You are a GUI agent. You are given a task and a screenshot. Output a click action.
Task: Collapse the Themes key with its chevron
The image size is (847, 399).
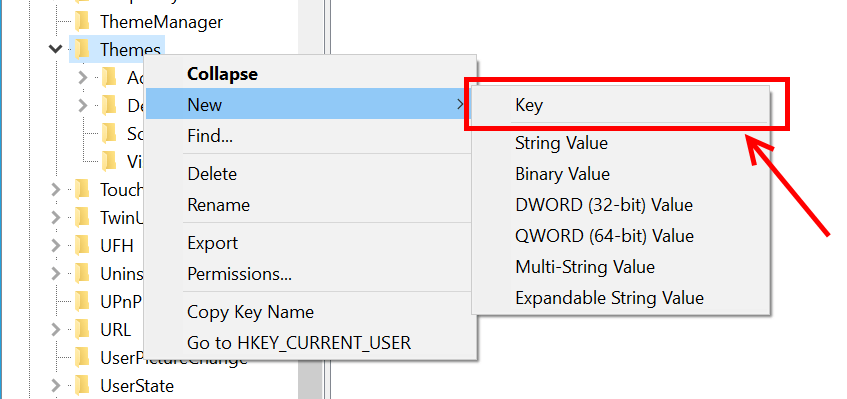[x=55, y=49]
